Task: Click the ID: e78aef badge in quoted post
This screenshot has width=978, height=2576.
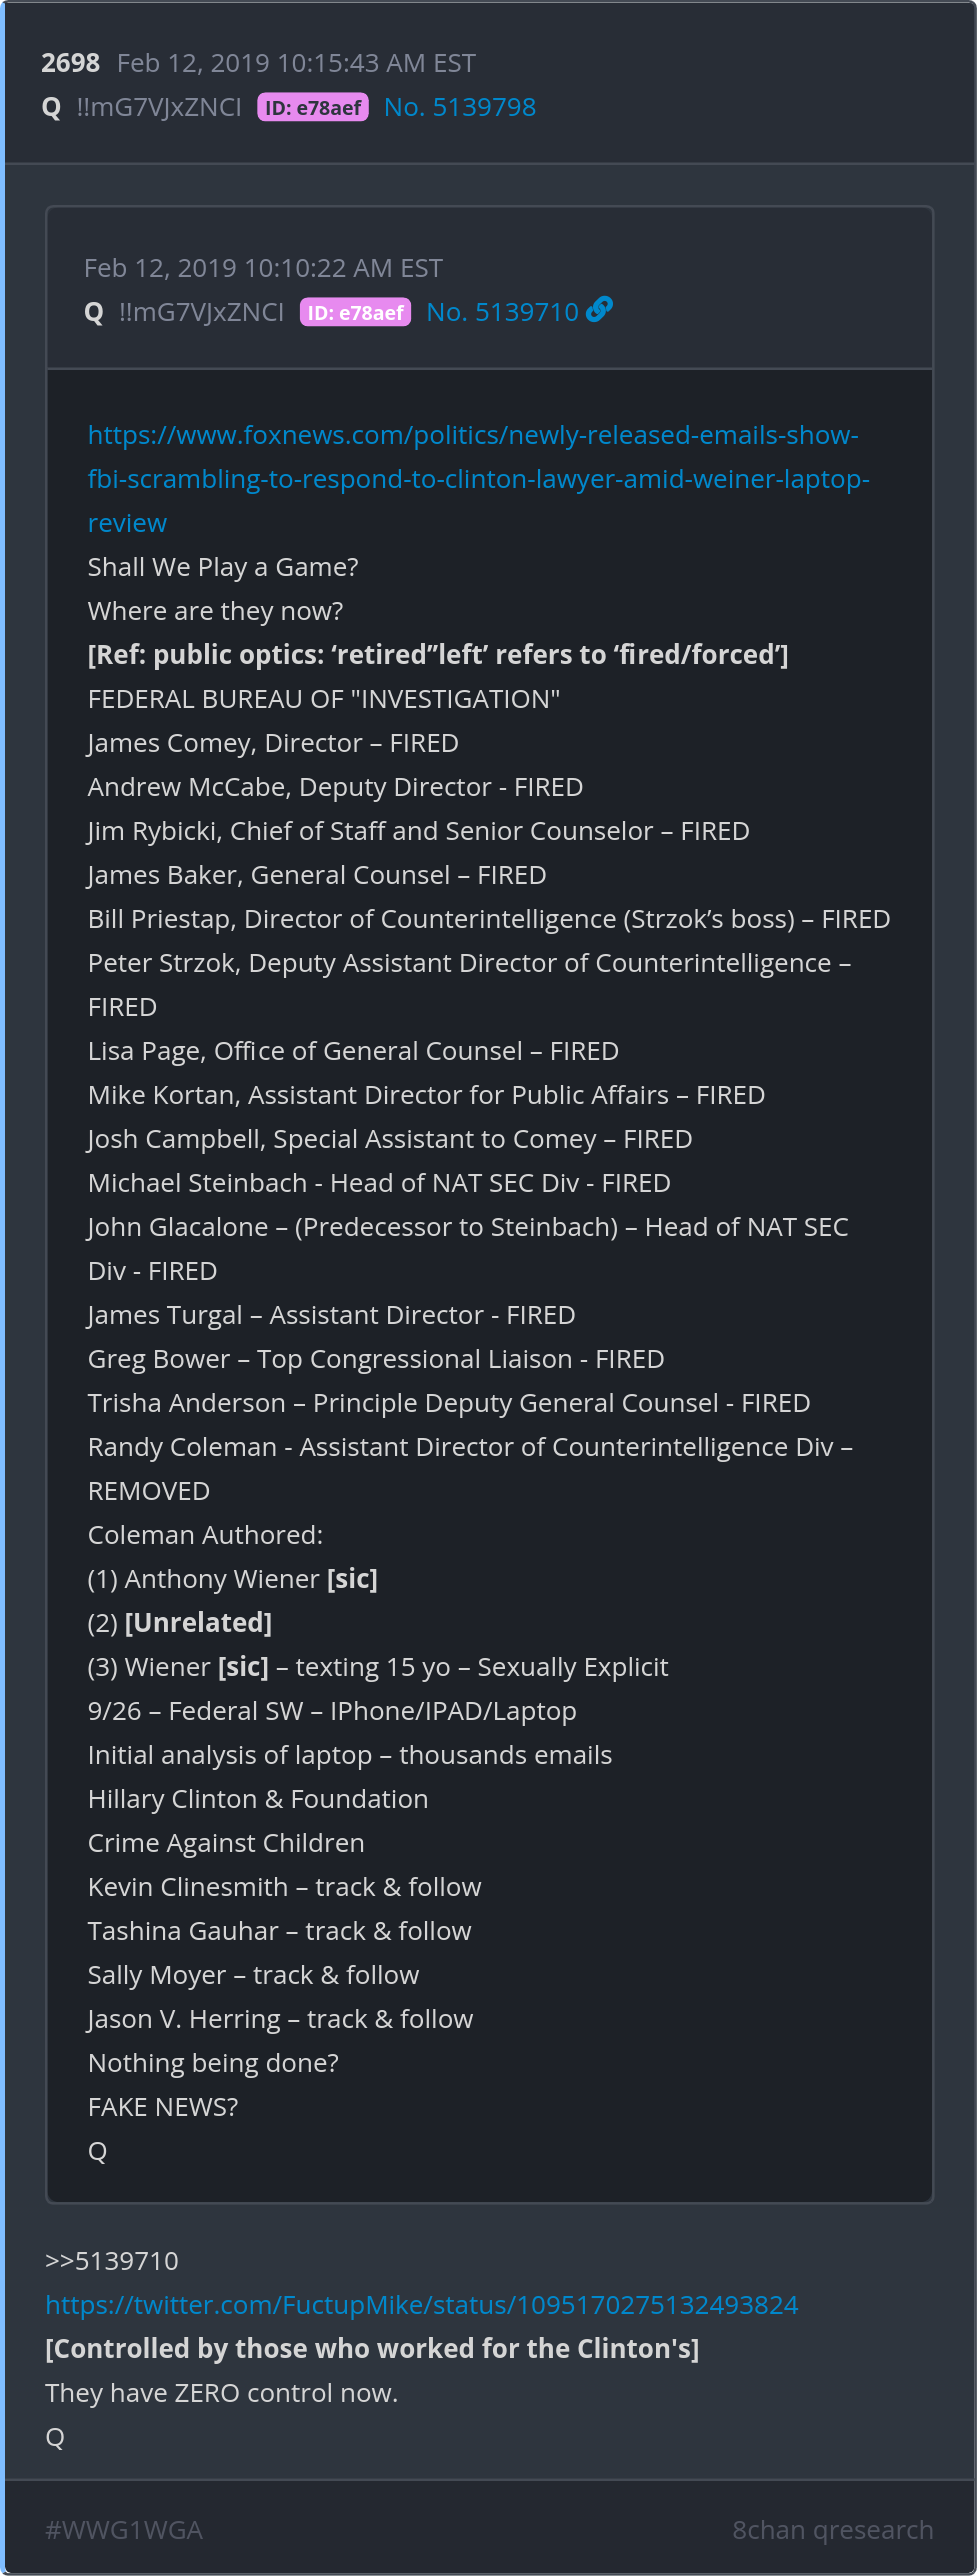Action: 355,312
